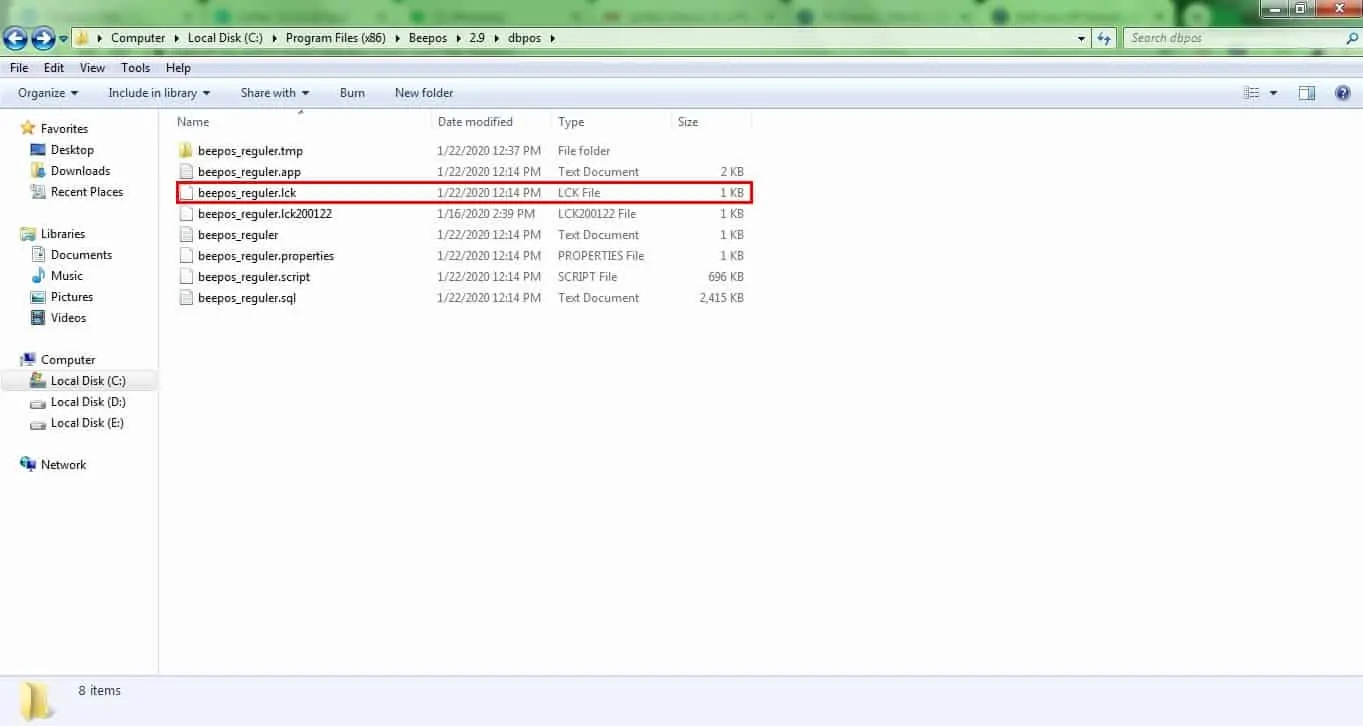This screenshot has width=1363, height=726.
Task: Click the New folder button
Action: click(x=424, y=93)
